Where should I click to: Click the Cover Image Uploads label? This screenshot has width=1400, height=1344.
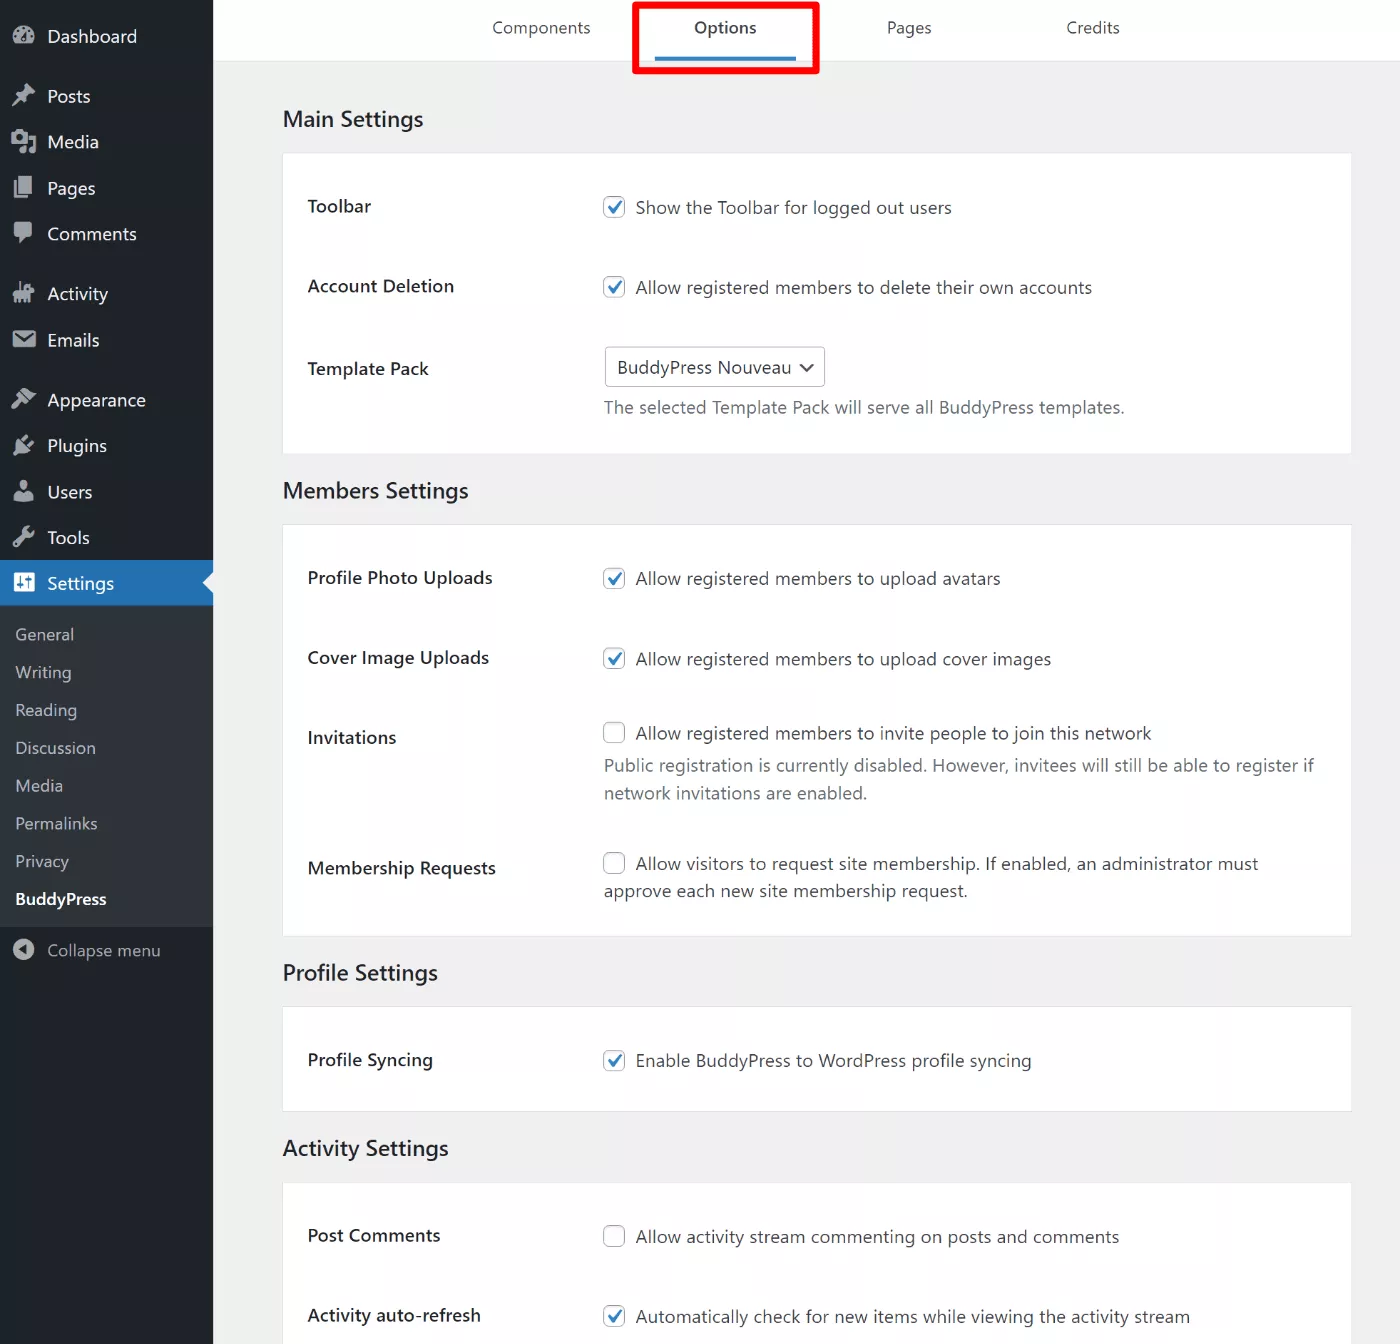tap(398, 657)
